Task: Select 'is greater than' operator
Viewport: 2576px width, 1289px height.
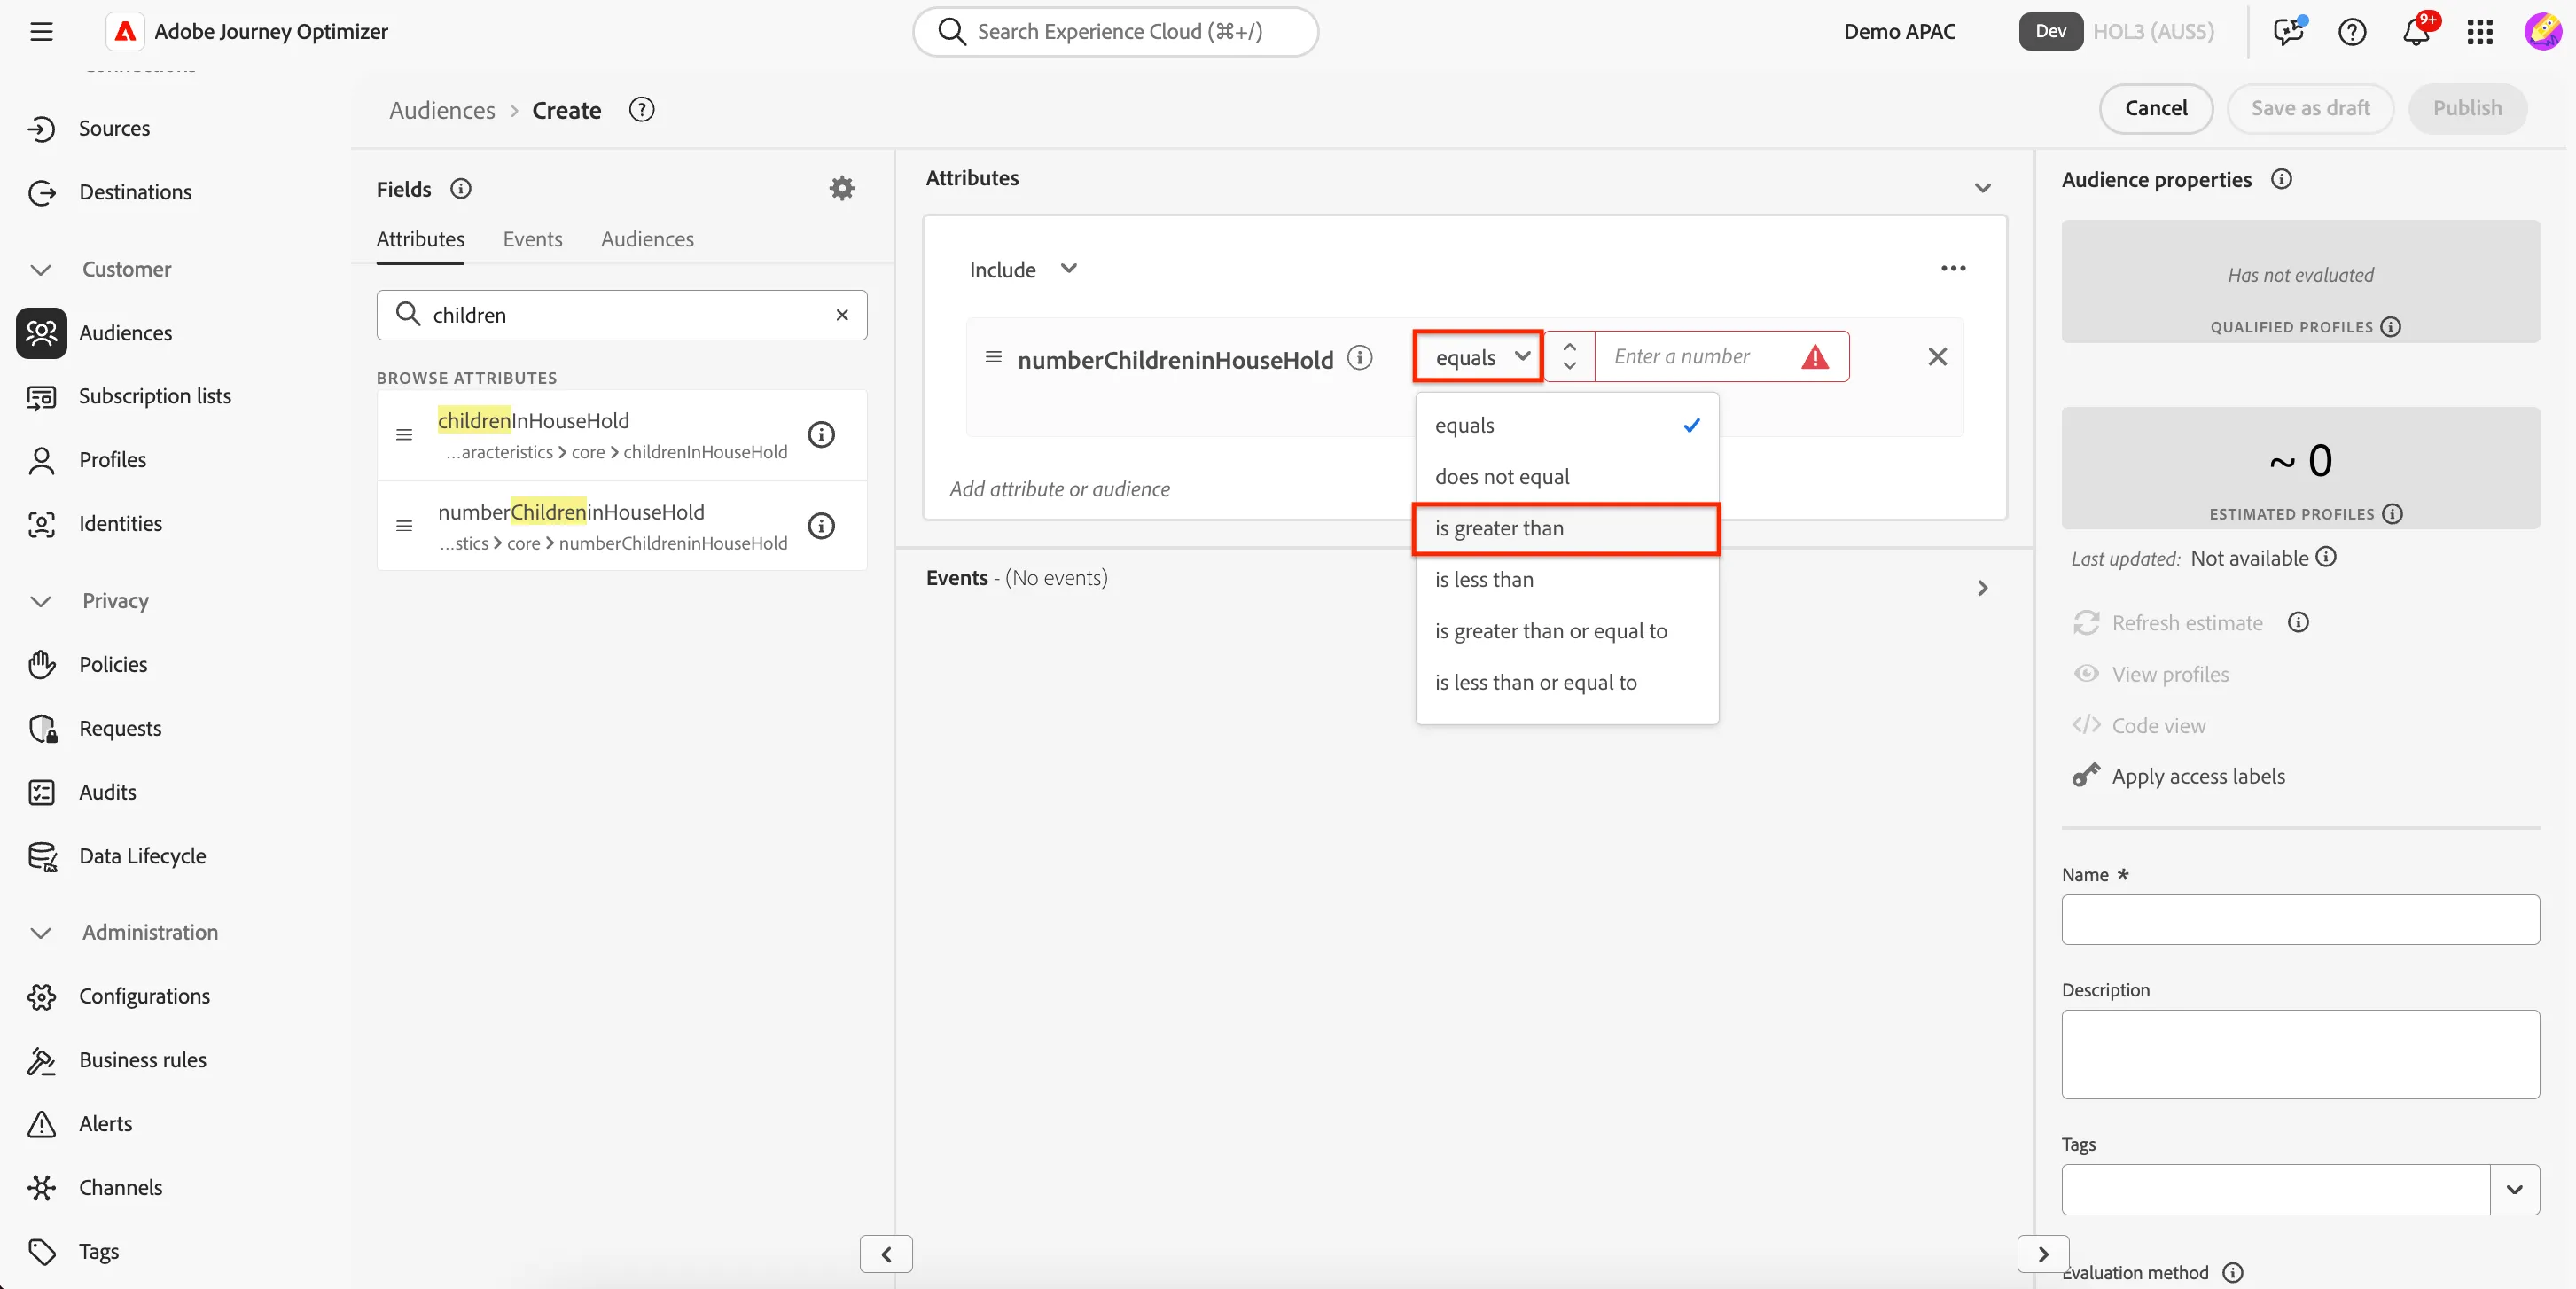Action: (1566, 528)
